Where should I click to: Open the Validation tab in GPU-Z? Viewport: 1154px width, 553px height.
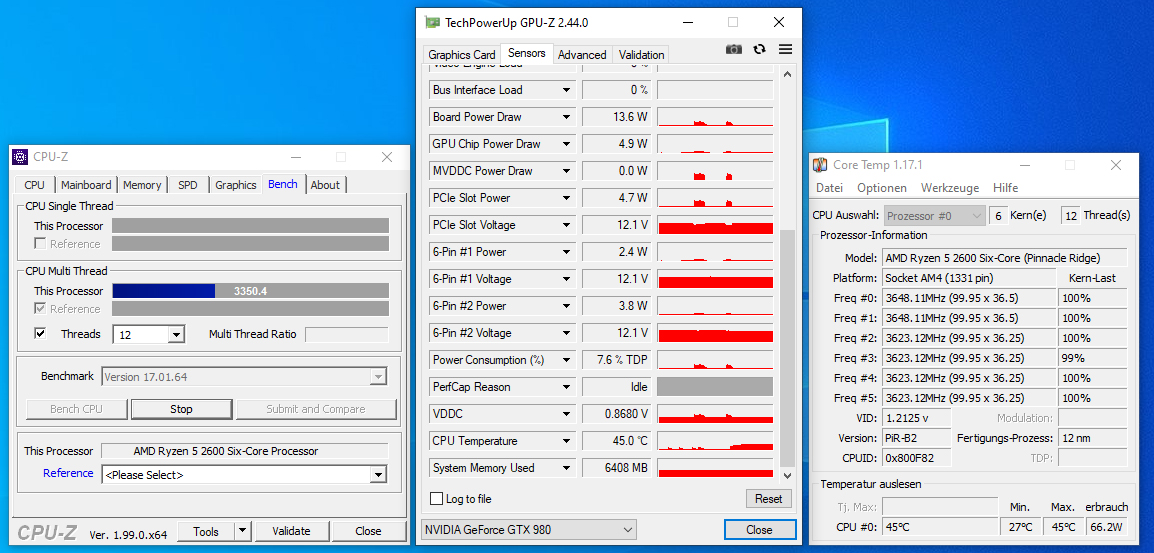pyautogui.click(x=641, y=54)
